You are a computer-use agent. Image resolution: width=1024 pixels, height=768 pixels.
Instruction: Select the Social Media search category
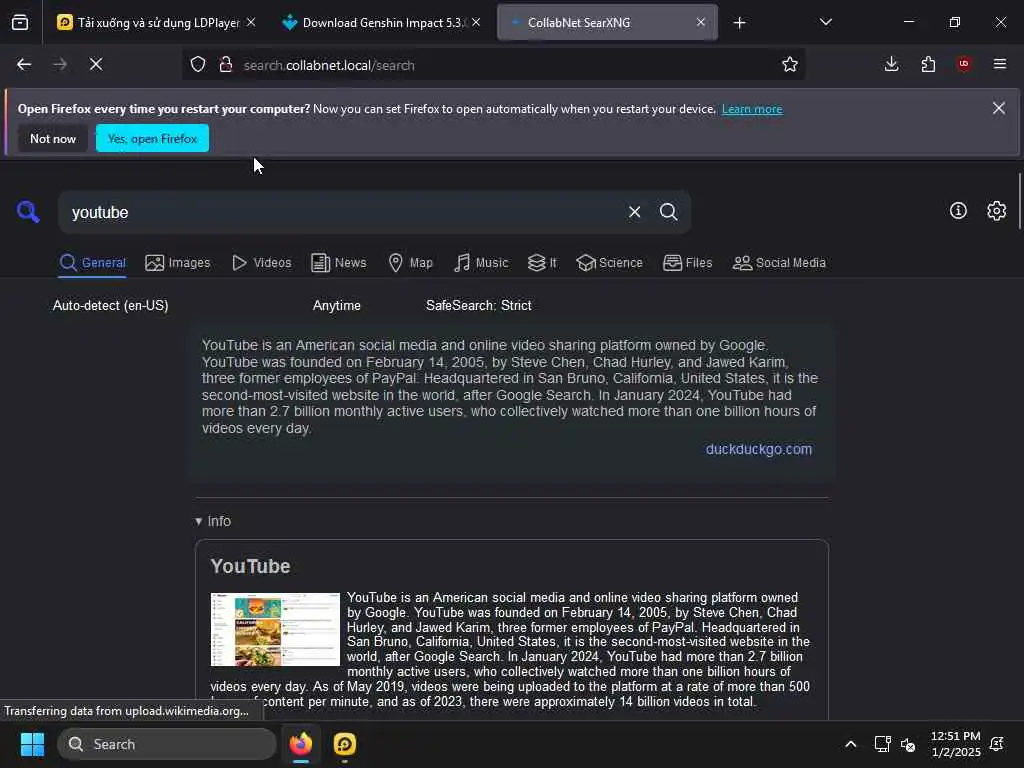tap(779, 263)
